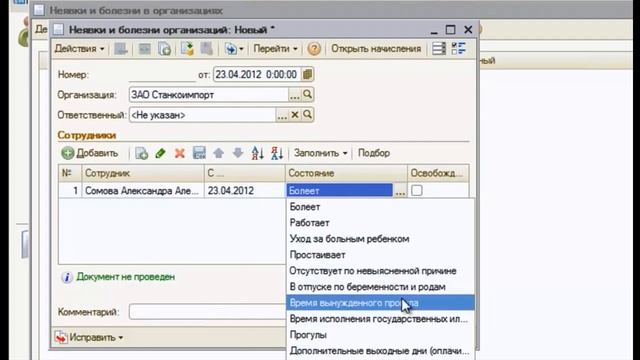The height and width of the screenshot is (360, 640).
Task: Open the arrow beside the blue arrow document icon
Action: (241, 49)
